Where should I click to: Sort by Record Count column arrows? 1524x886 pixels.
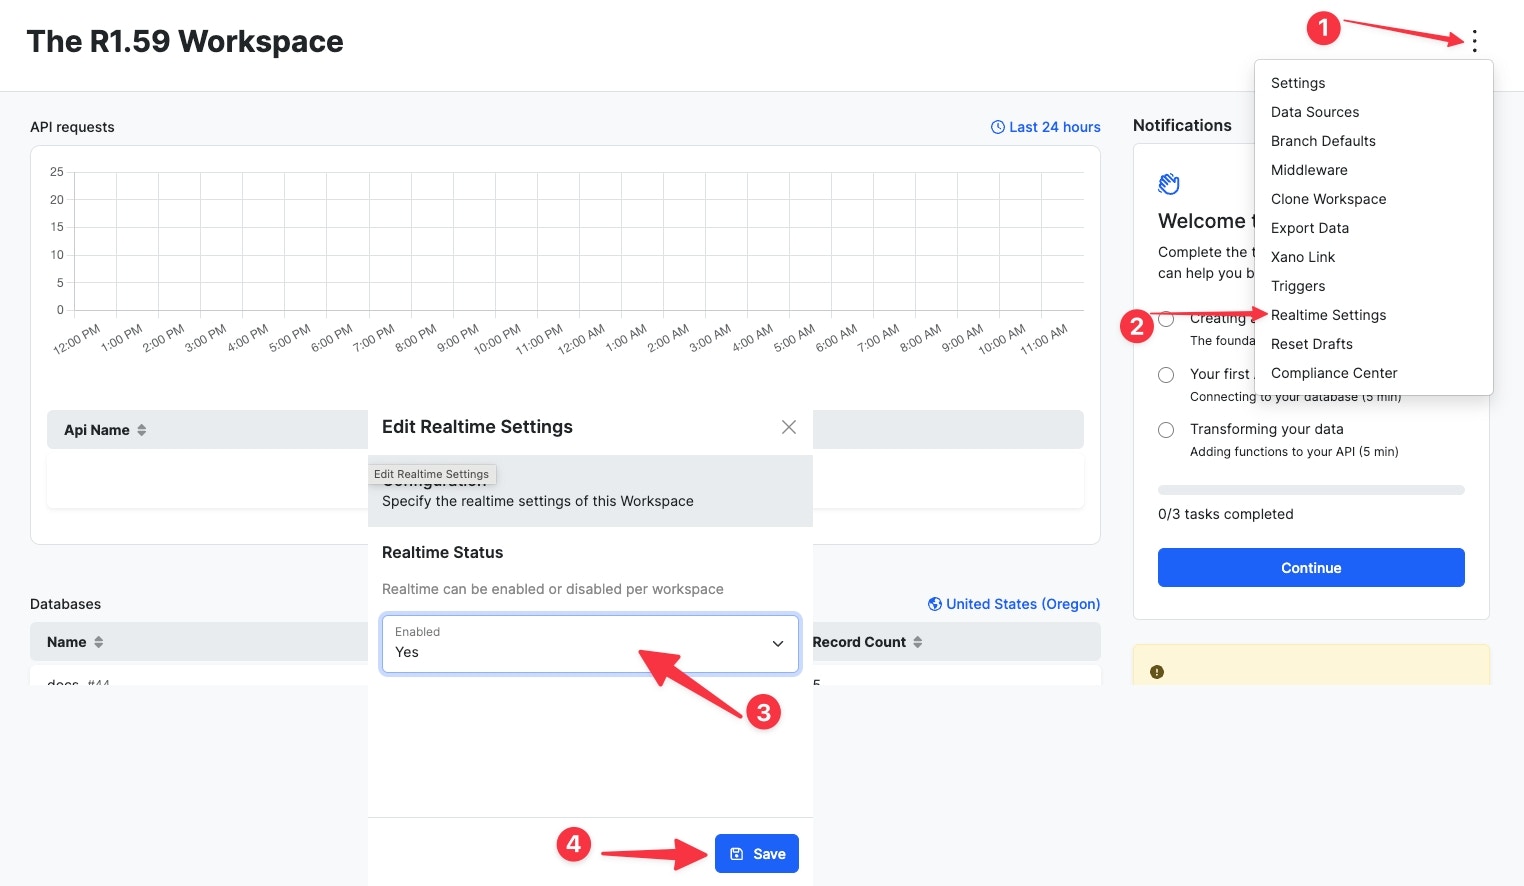coord(918,642)
